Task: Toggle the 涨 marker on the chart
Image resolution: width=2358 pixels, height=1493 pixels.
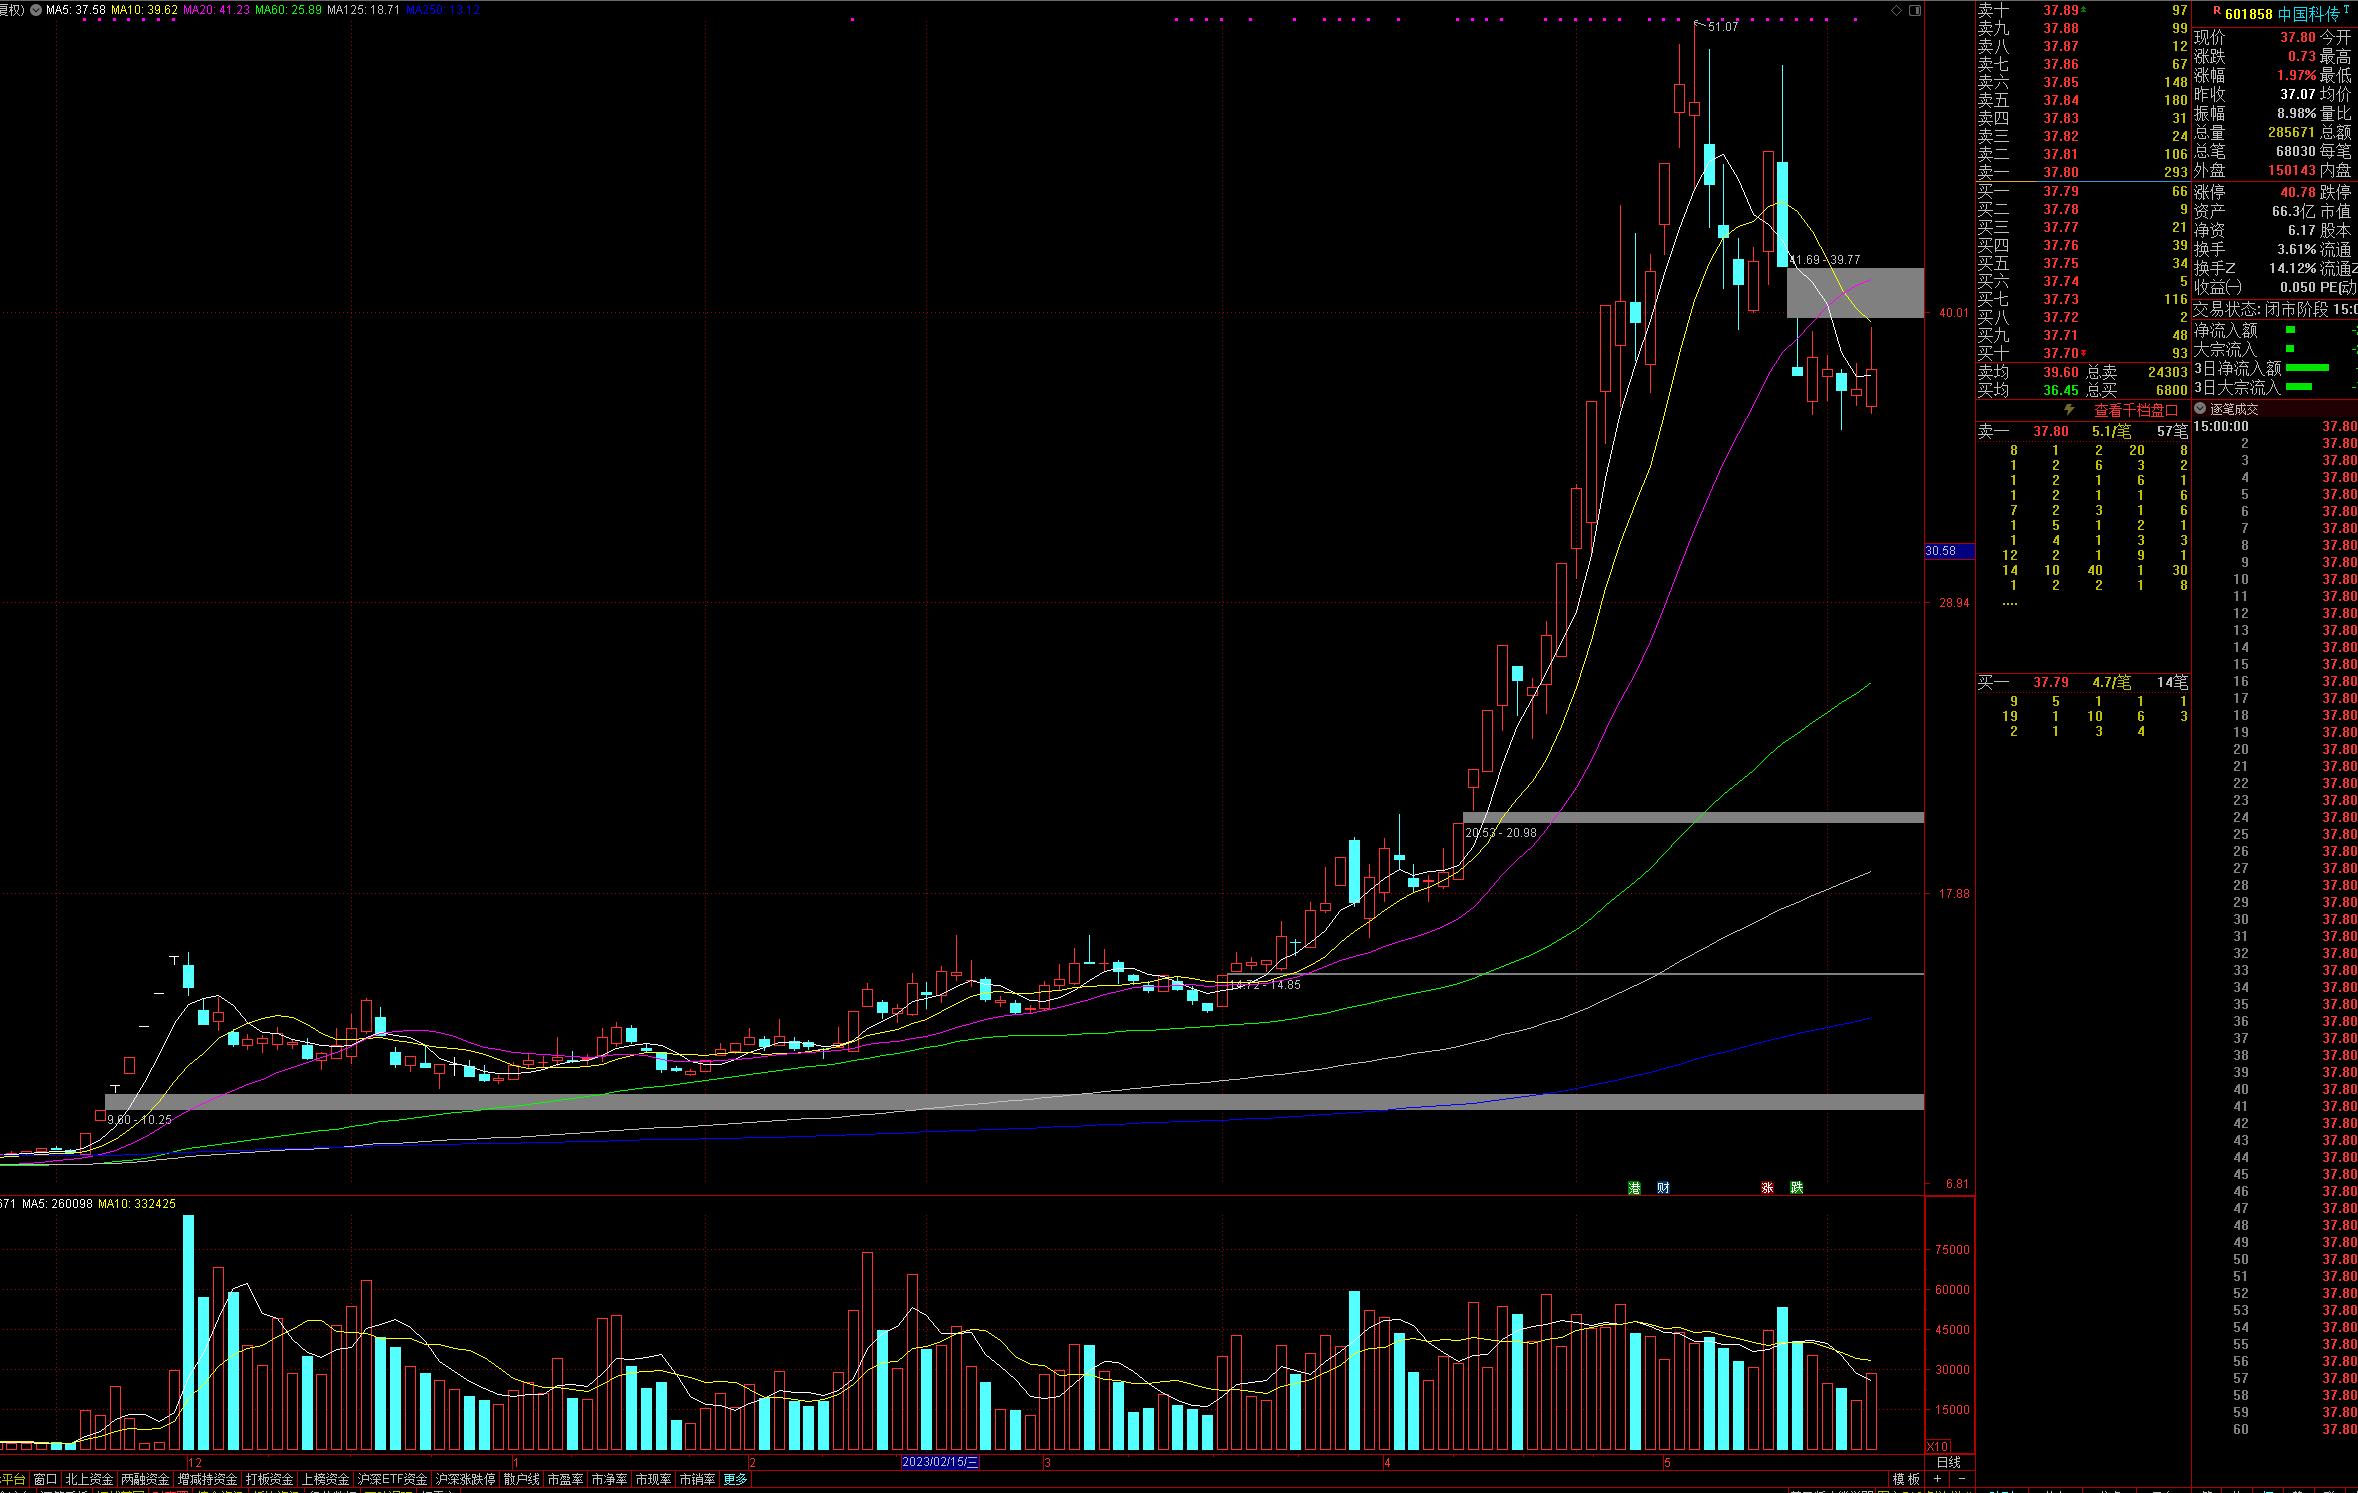Action: tap(1767, 1187)
